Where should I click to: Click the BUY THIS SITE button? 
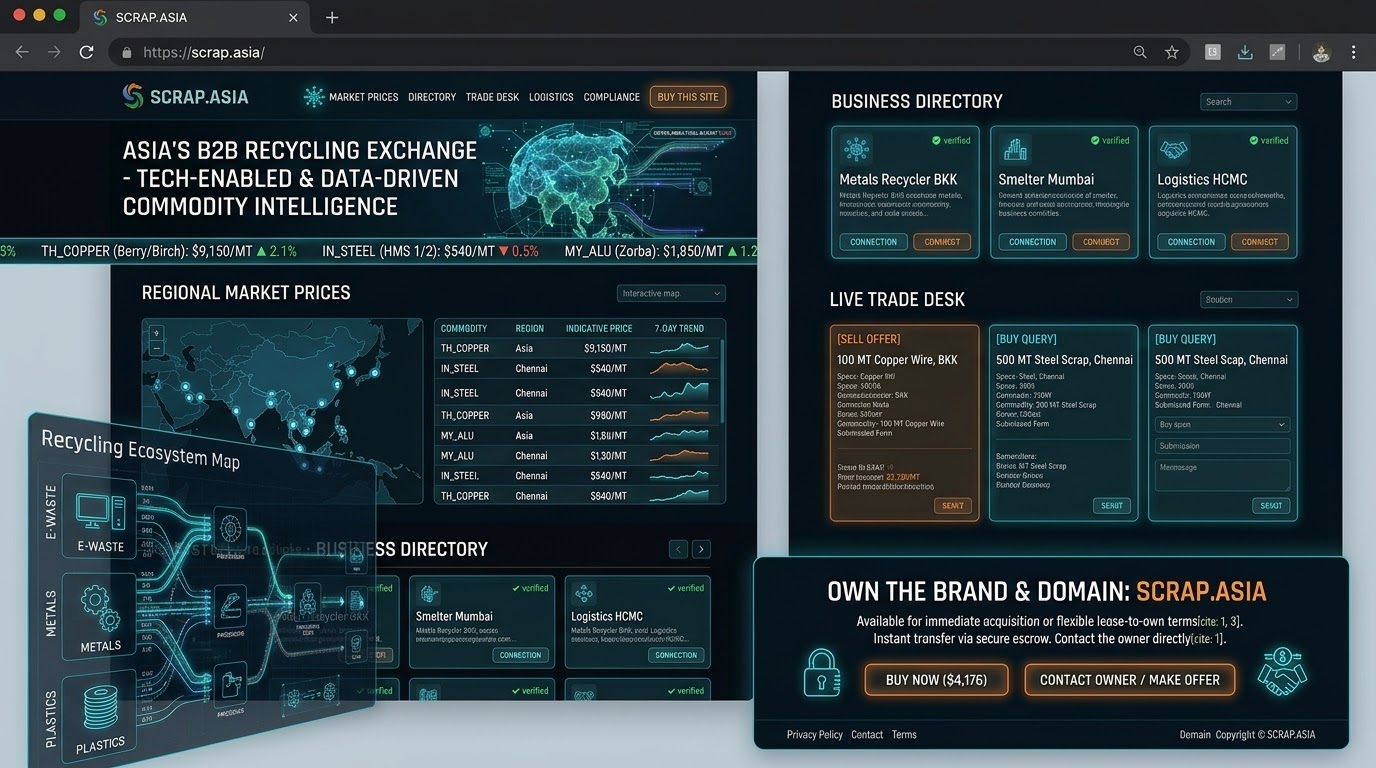(688, 97)
